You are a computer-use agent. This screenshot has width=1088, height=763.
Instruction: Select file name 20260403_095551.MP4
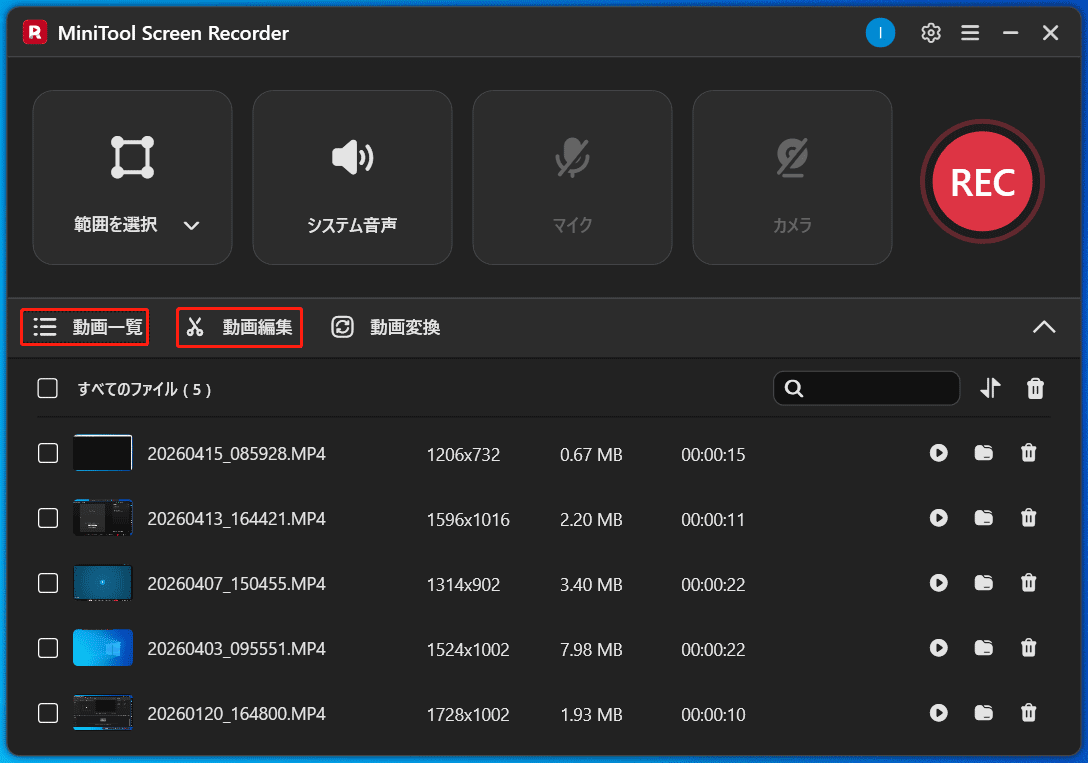[x=237, y=649]
